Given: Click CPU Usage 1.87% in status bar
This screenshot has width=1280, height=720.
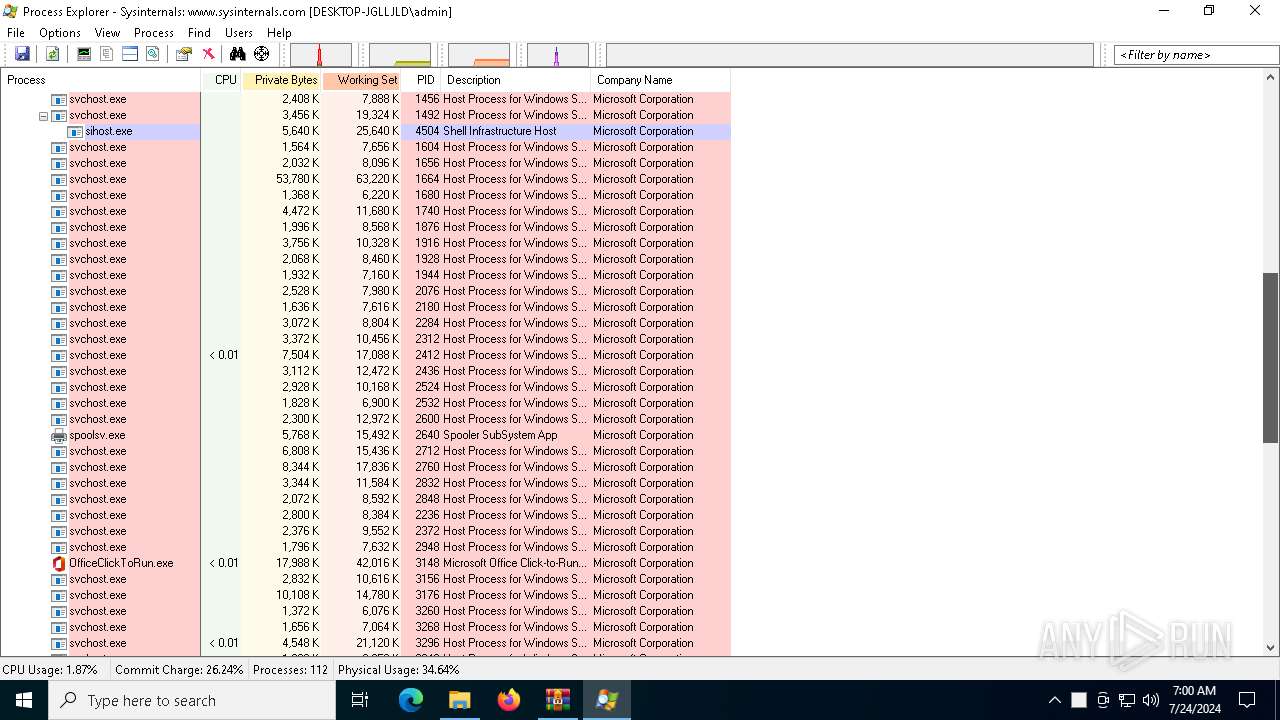Looking at the screenshot, I should click(x=50, y=670).
